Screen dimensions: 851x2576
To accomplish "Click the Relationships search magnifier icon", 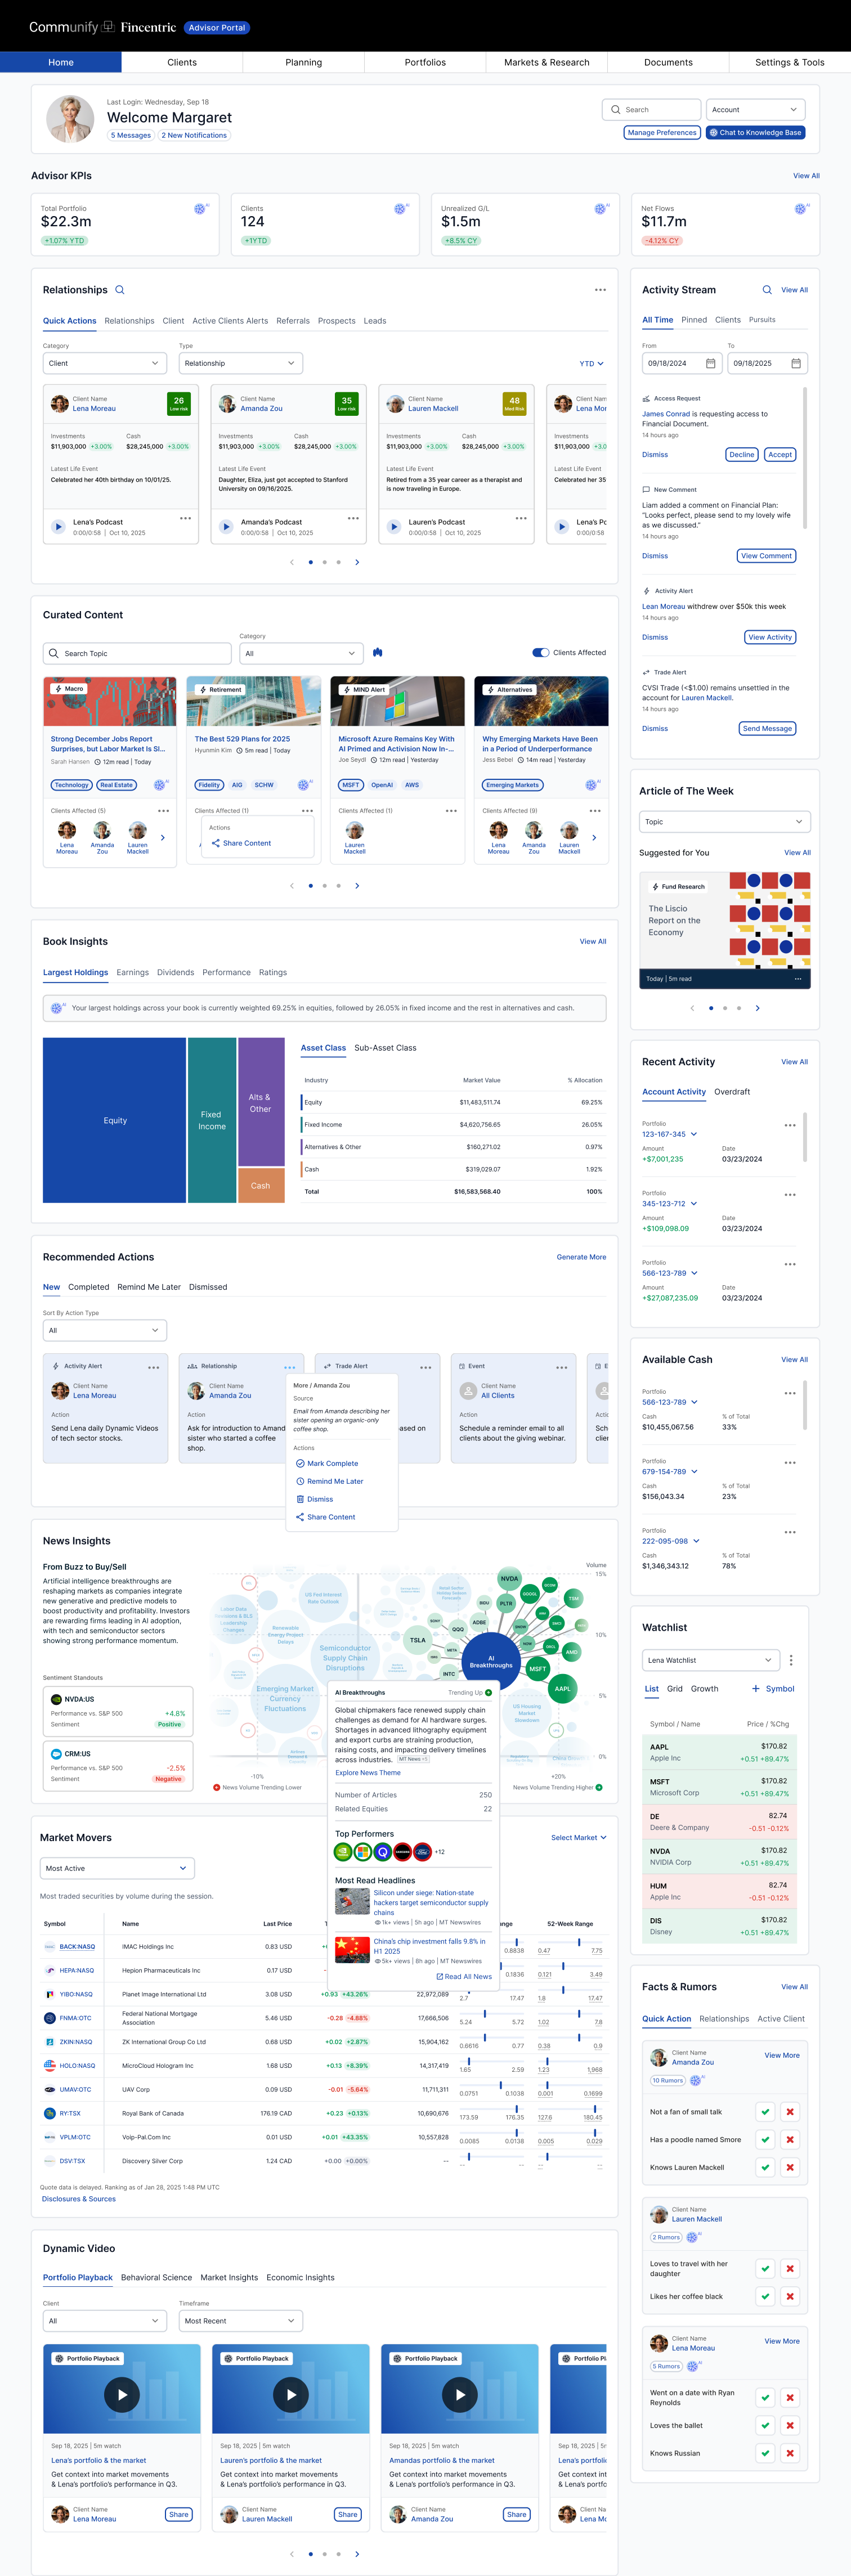I will pos(120,290).
